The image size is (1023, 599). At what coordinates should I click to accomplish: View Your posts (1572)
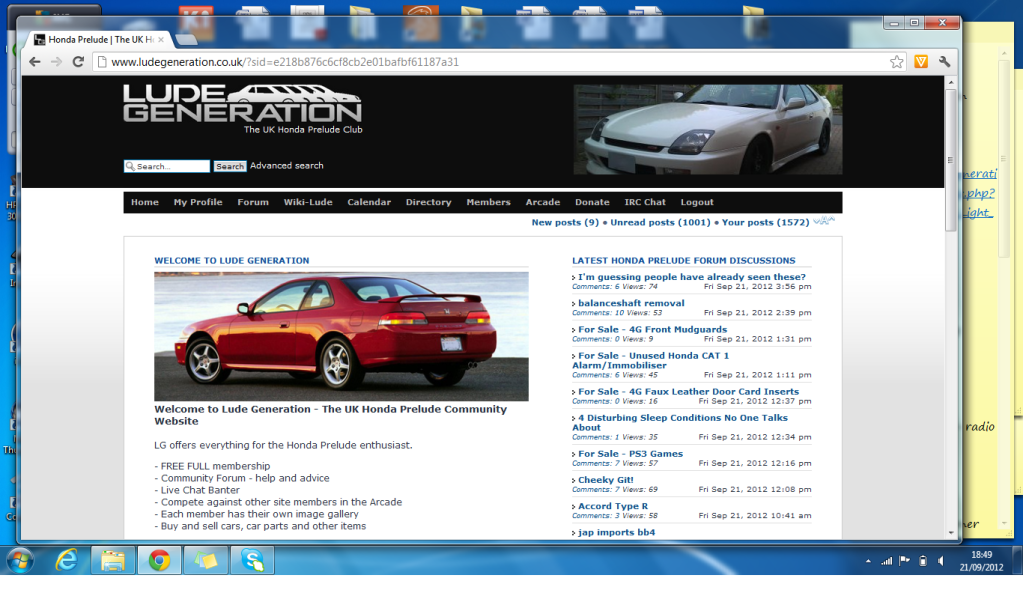(765, 223)
